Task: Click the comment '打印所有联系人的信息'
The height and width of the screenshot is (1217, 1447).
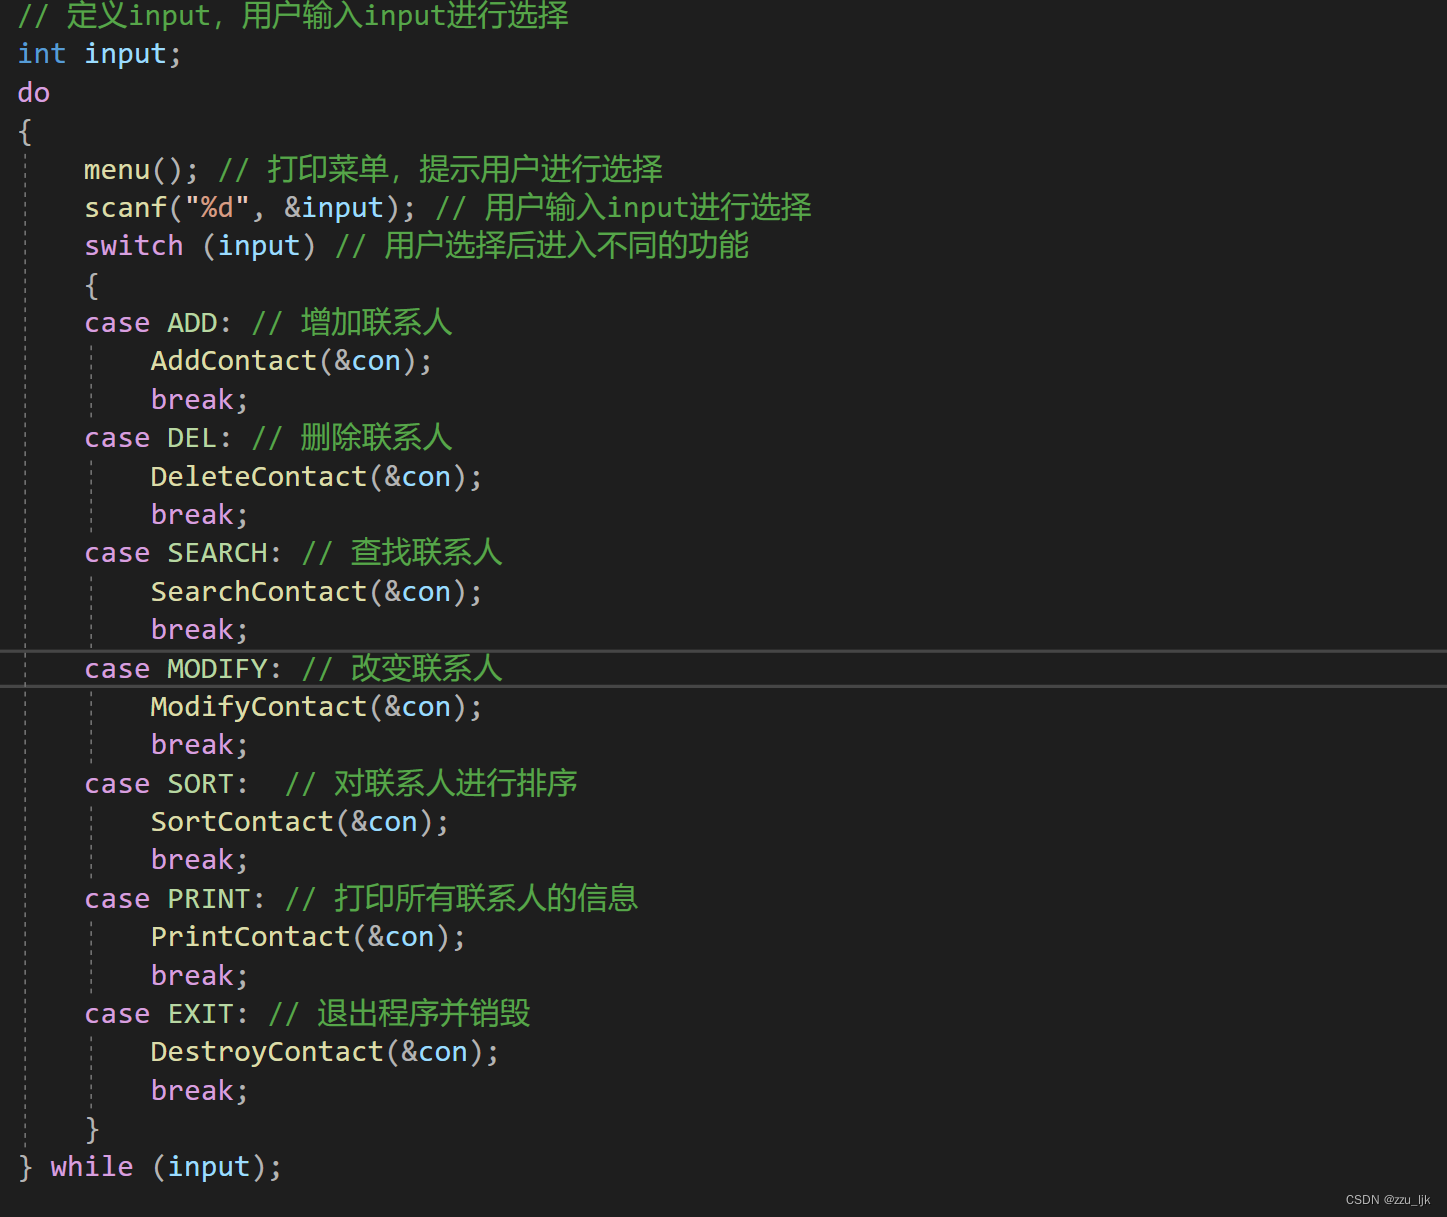Action: click(x=486, y=899)
